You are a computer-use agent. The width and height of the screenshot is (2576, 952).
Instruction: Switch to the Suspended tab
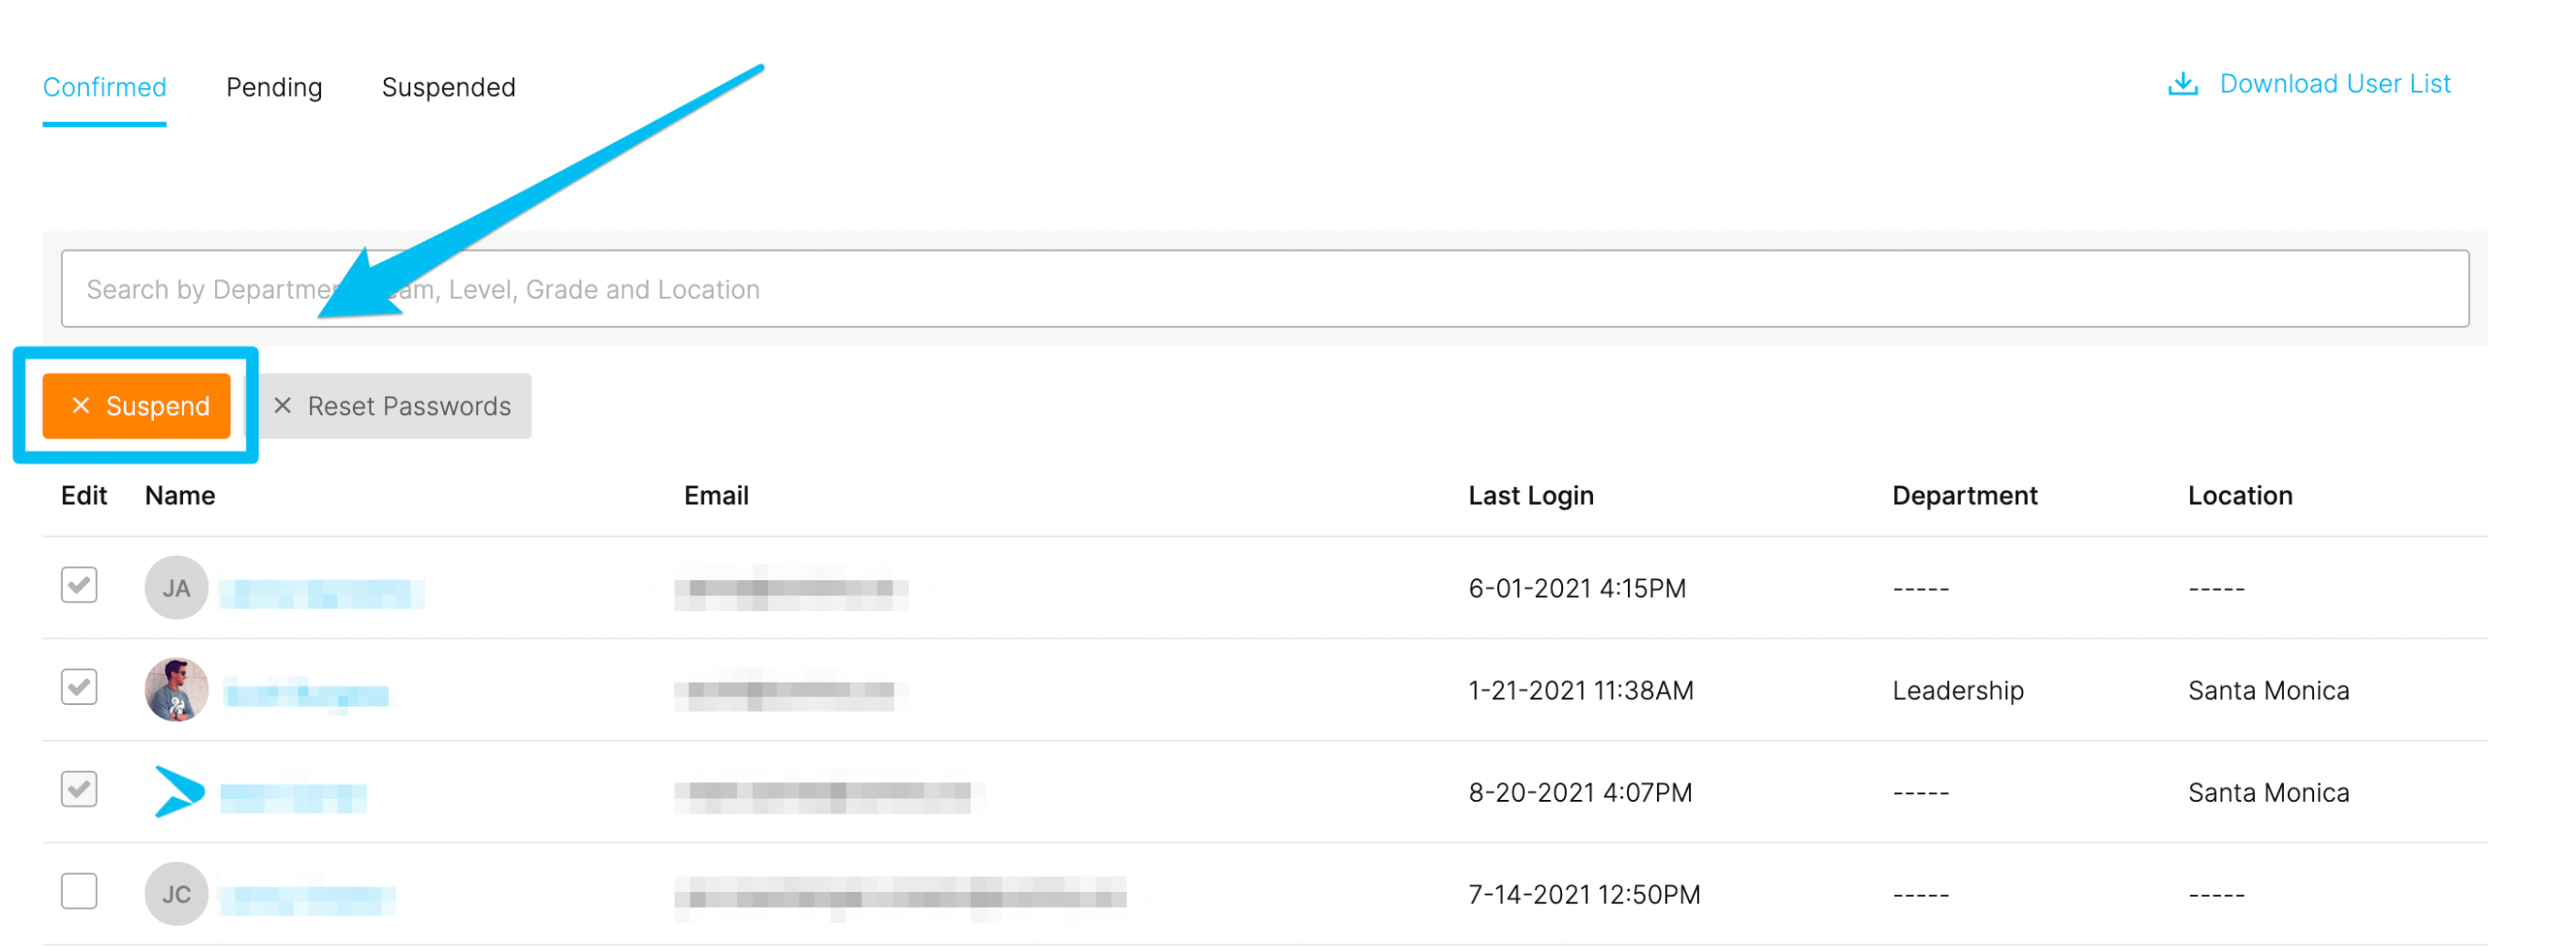449,87
